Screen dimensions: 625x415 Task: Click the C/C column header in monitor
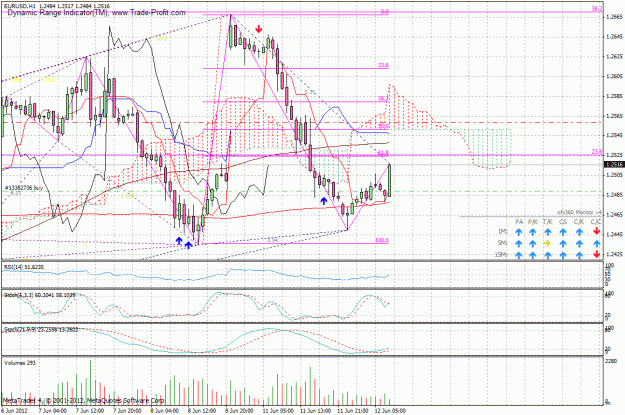(x=596, y=222)
